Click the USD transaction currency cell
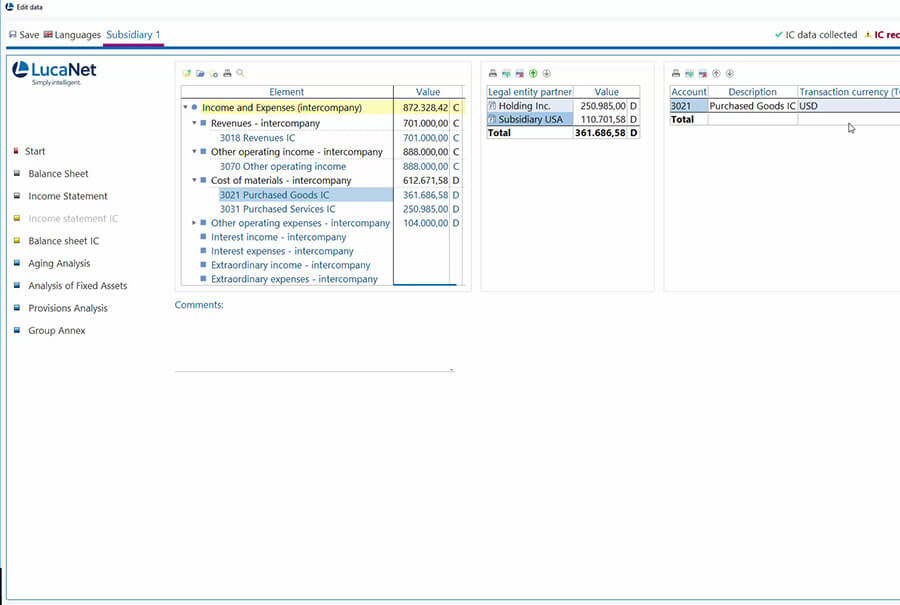900x605 pixels. [x=849, y=106]
